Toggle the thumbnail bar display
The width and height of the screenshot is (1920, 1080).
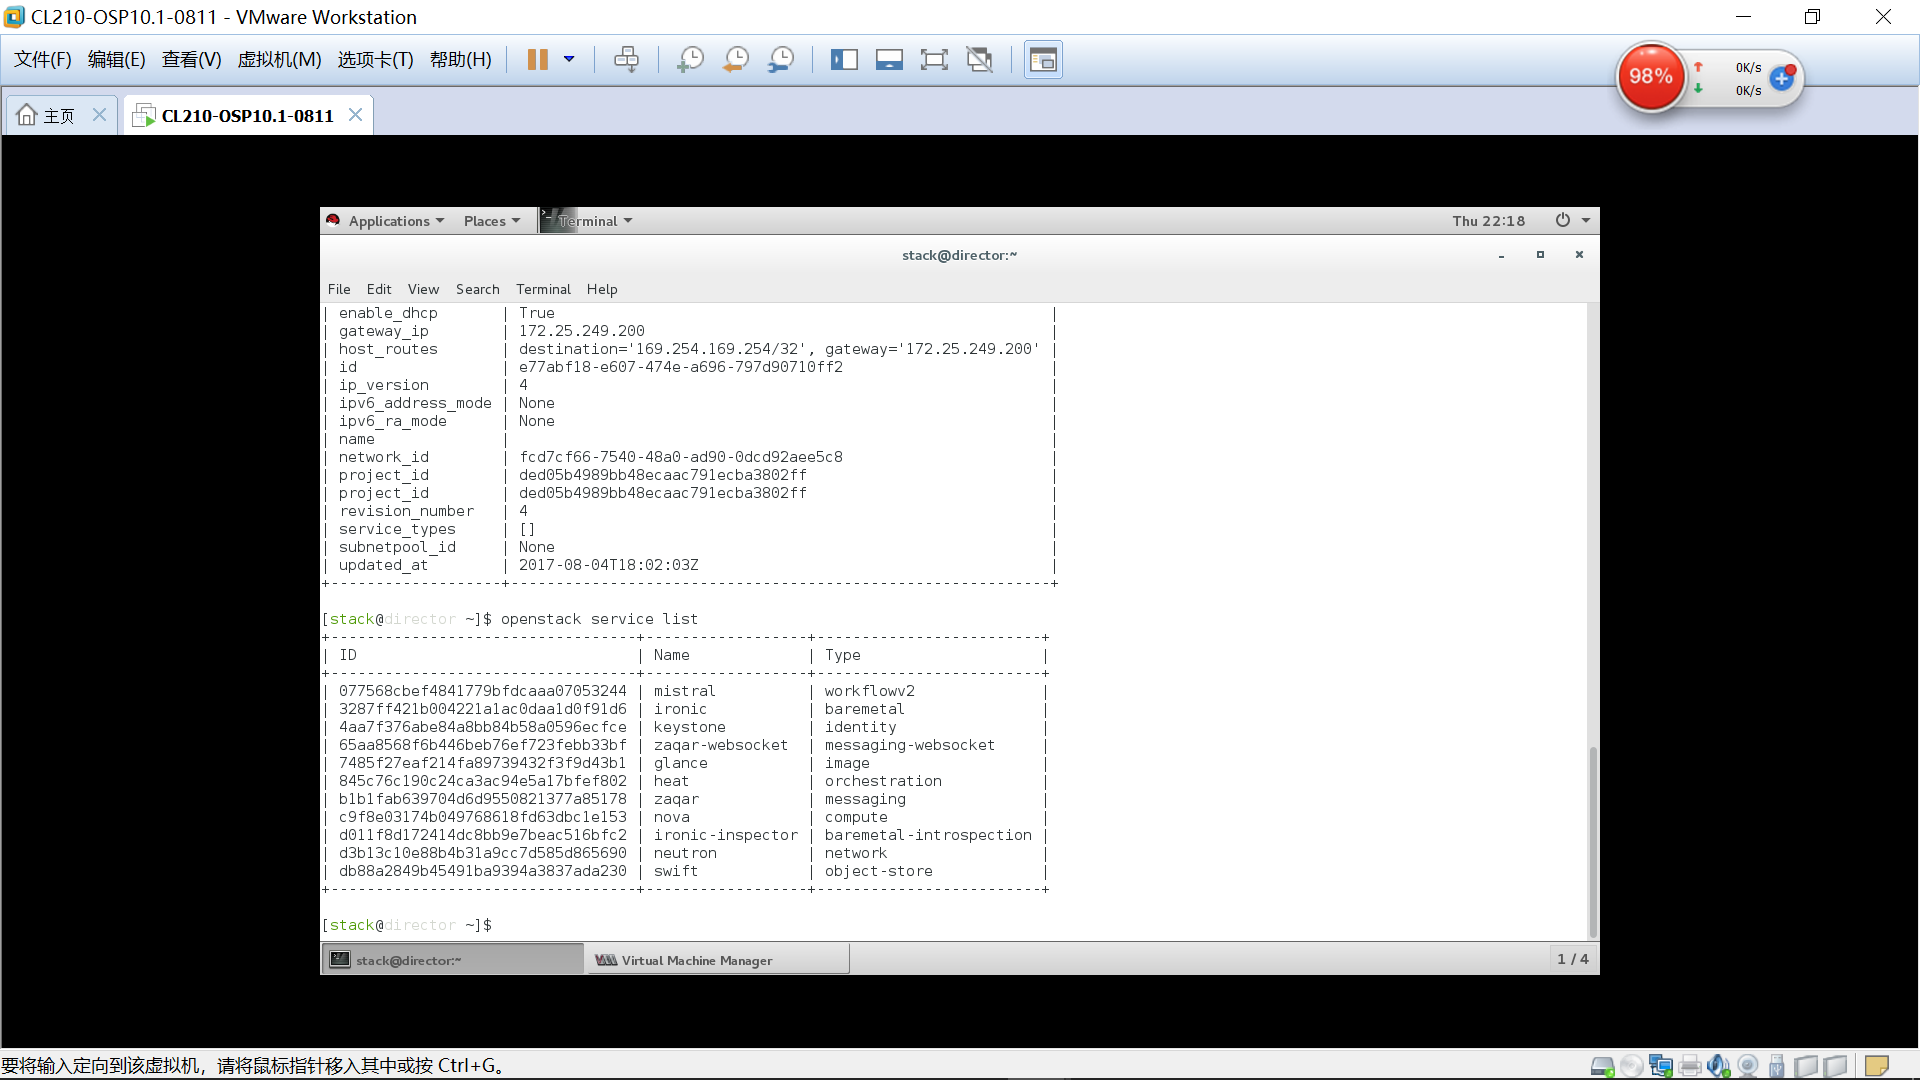pyautogui.click(x=889, y=59)
